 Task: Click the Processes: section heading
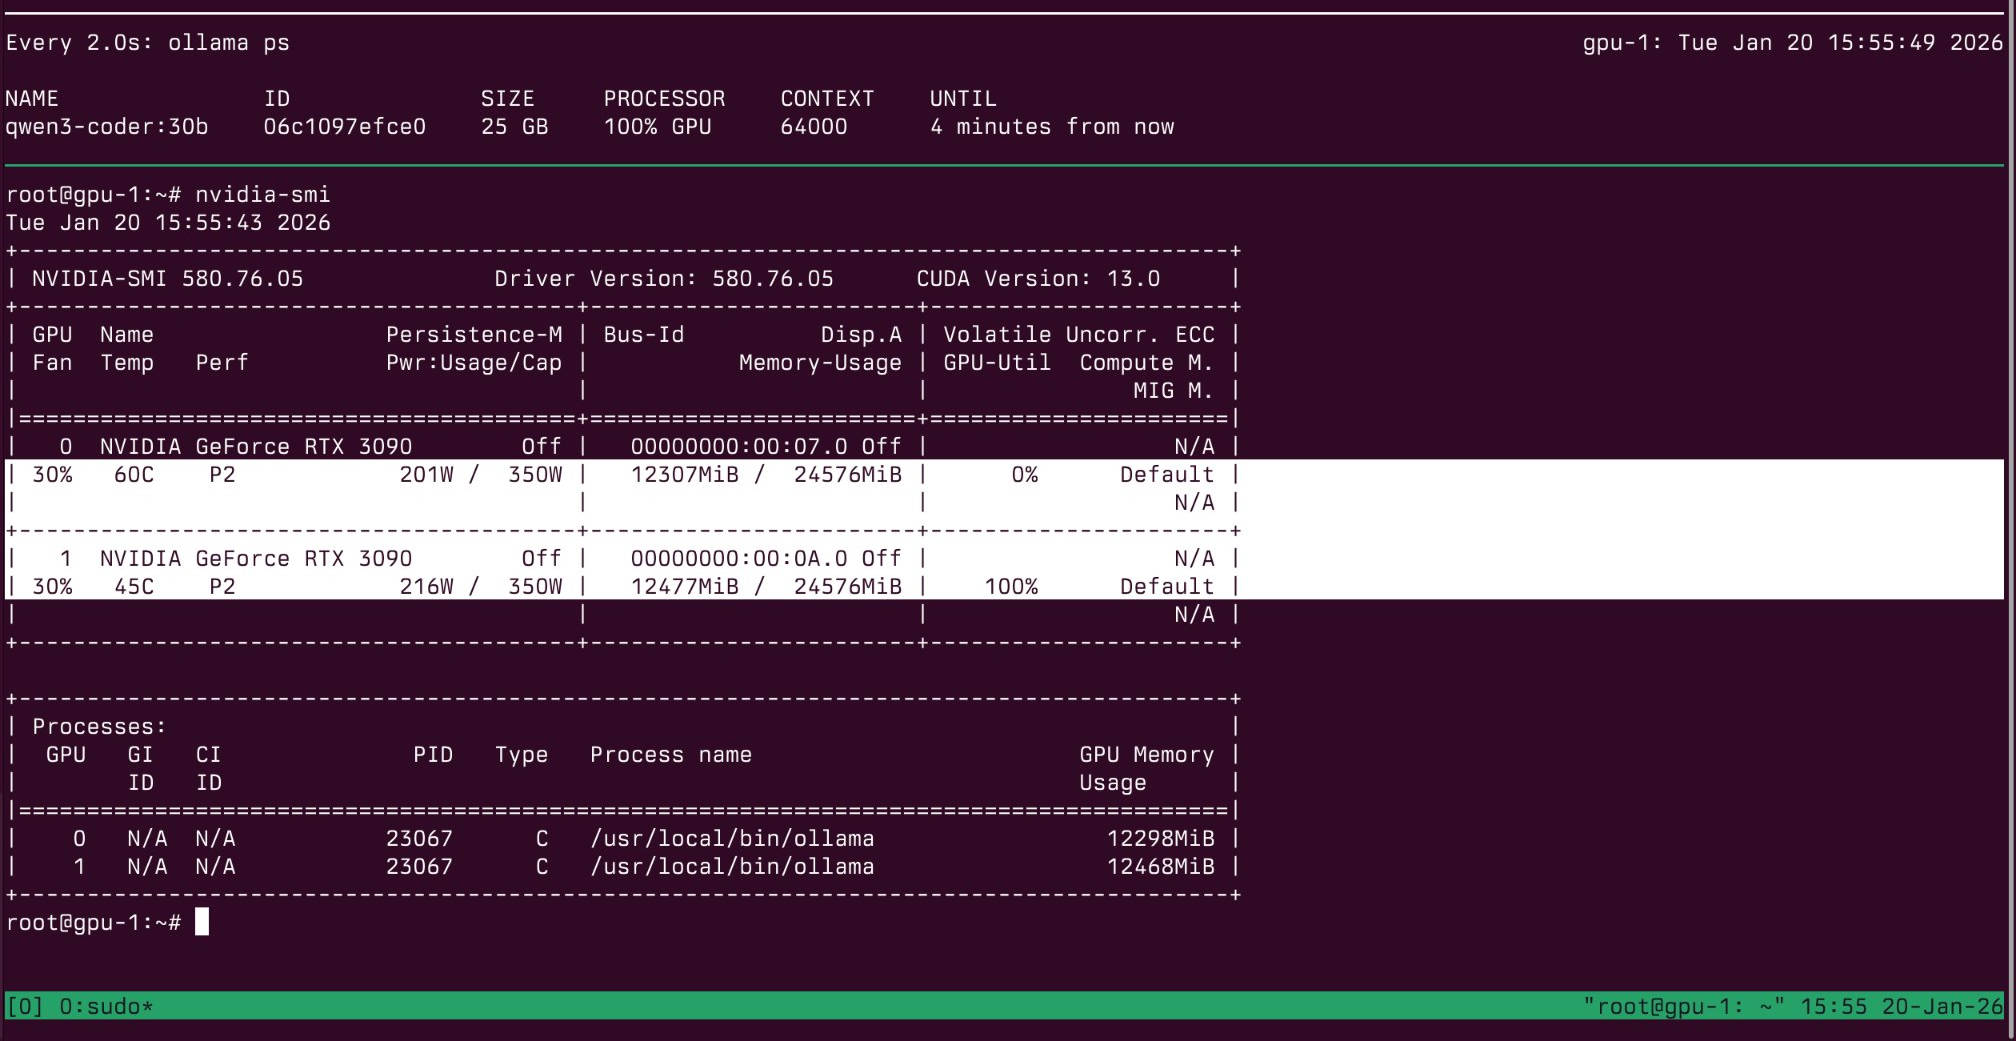(99, 727)
